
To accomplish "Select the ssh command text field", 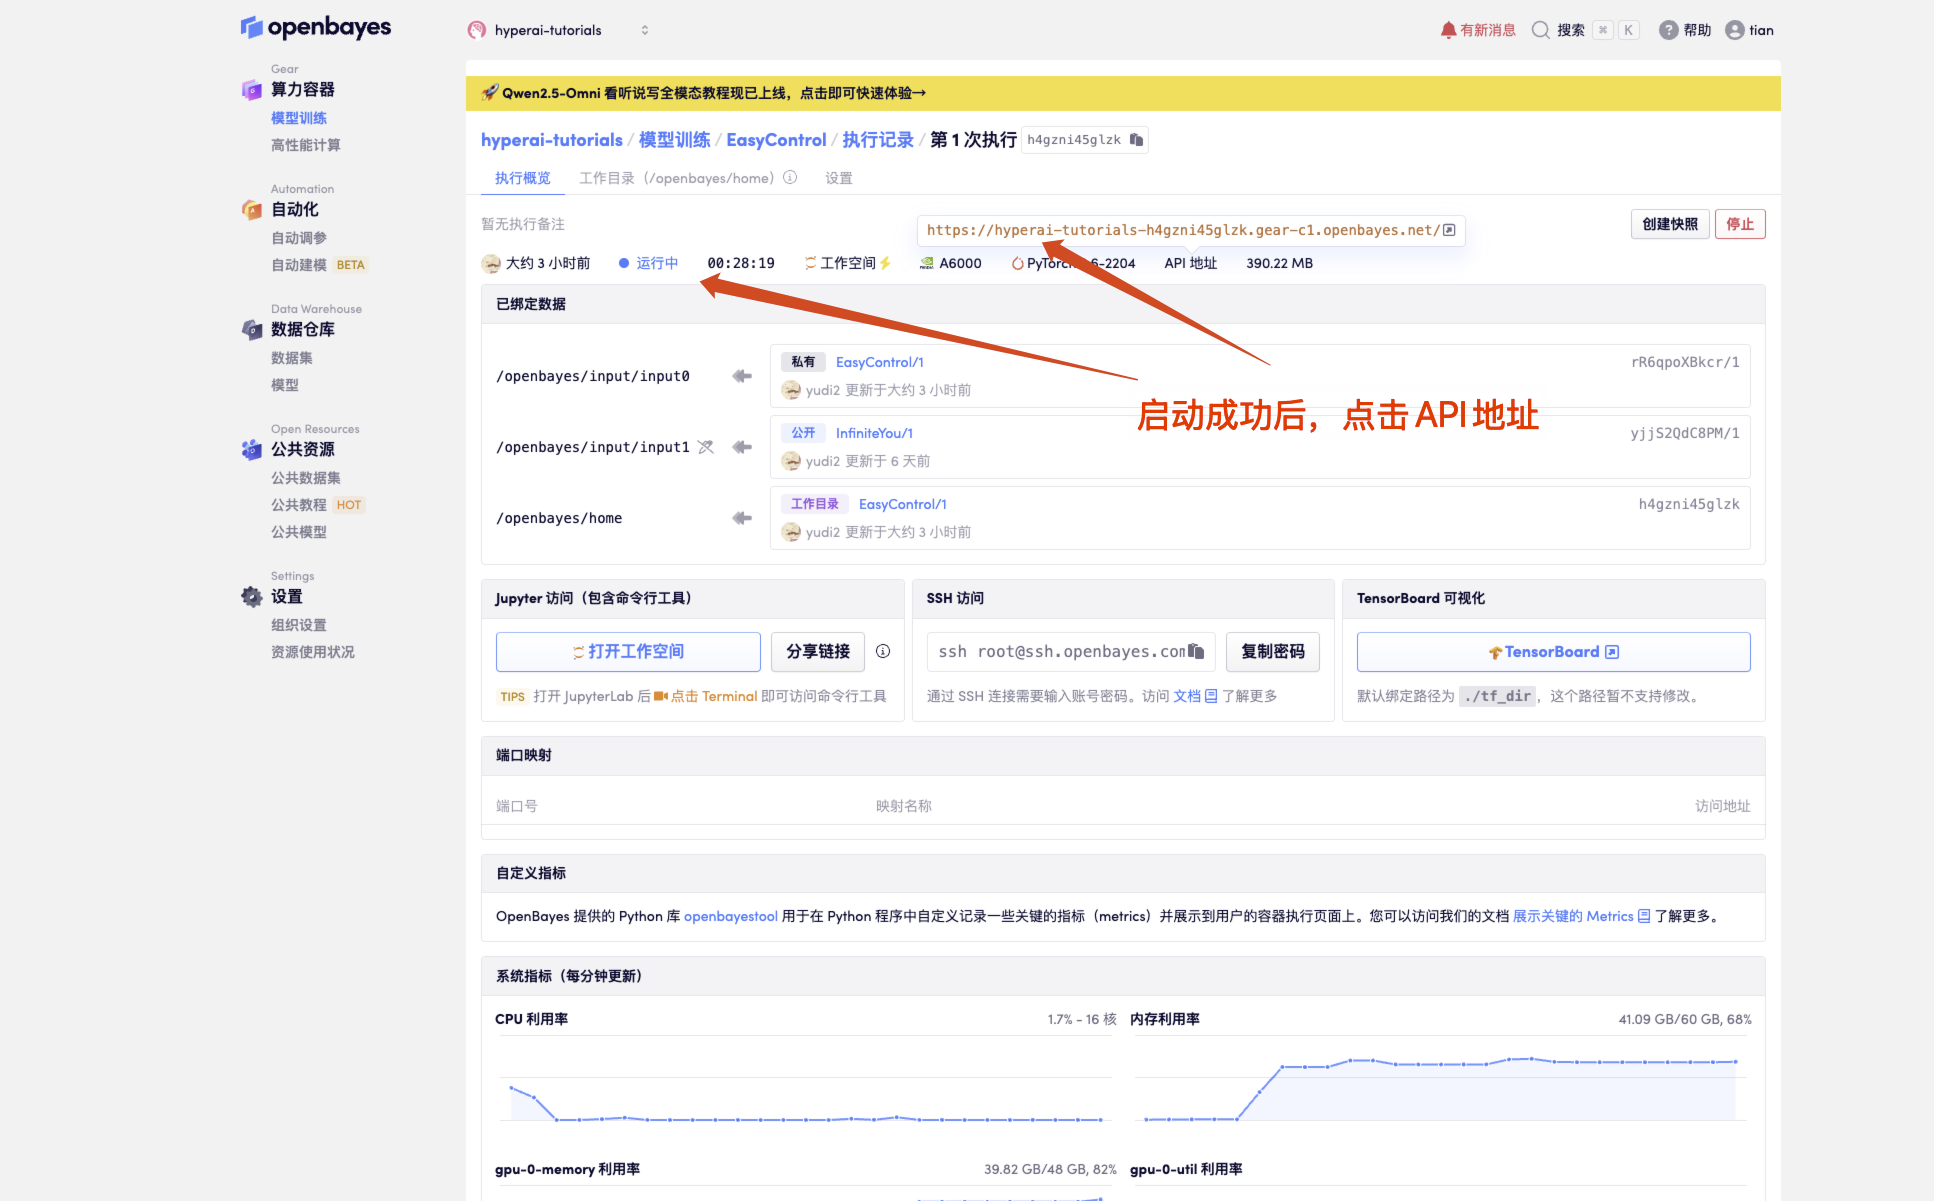I will [x=1071, y=652].
